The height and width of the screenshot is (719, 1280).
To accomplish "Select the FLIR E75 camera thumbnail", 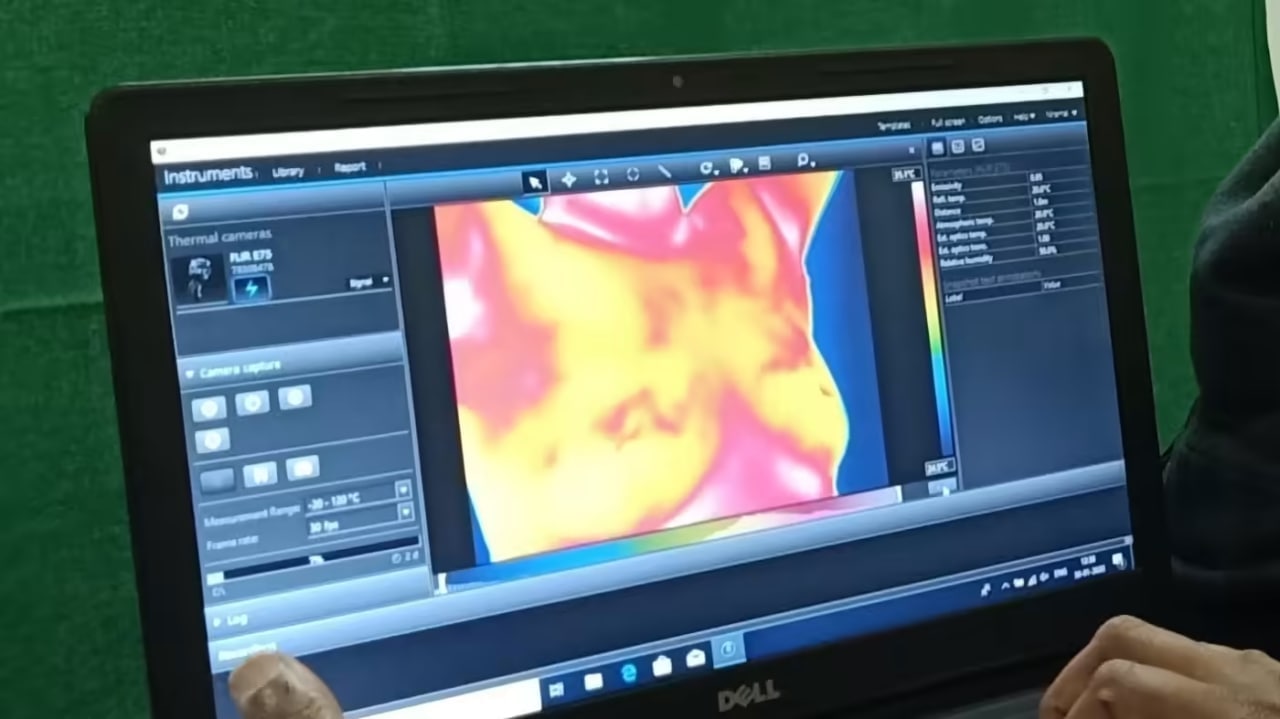I will point(198,279).
